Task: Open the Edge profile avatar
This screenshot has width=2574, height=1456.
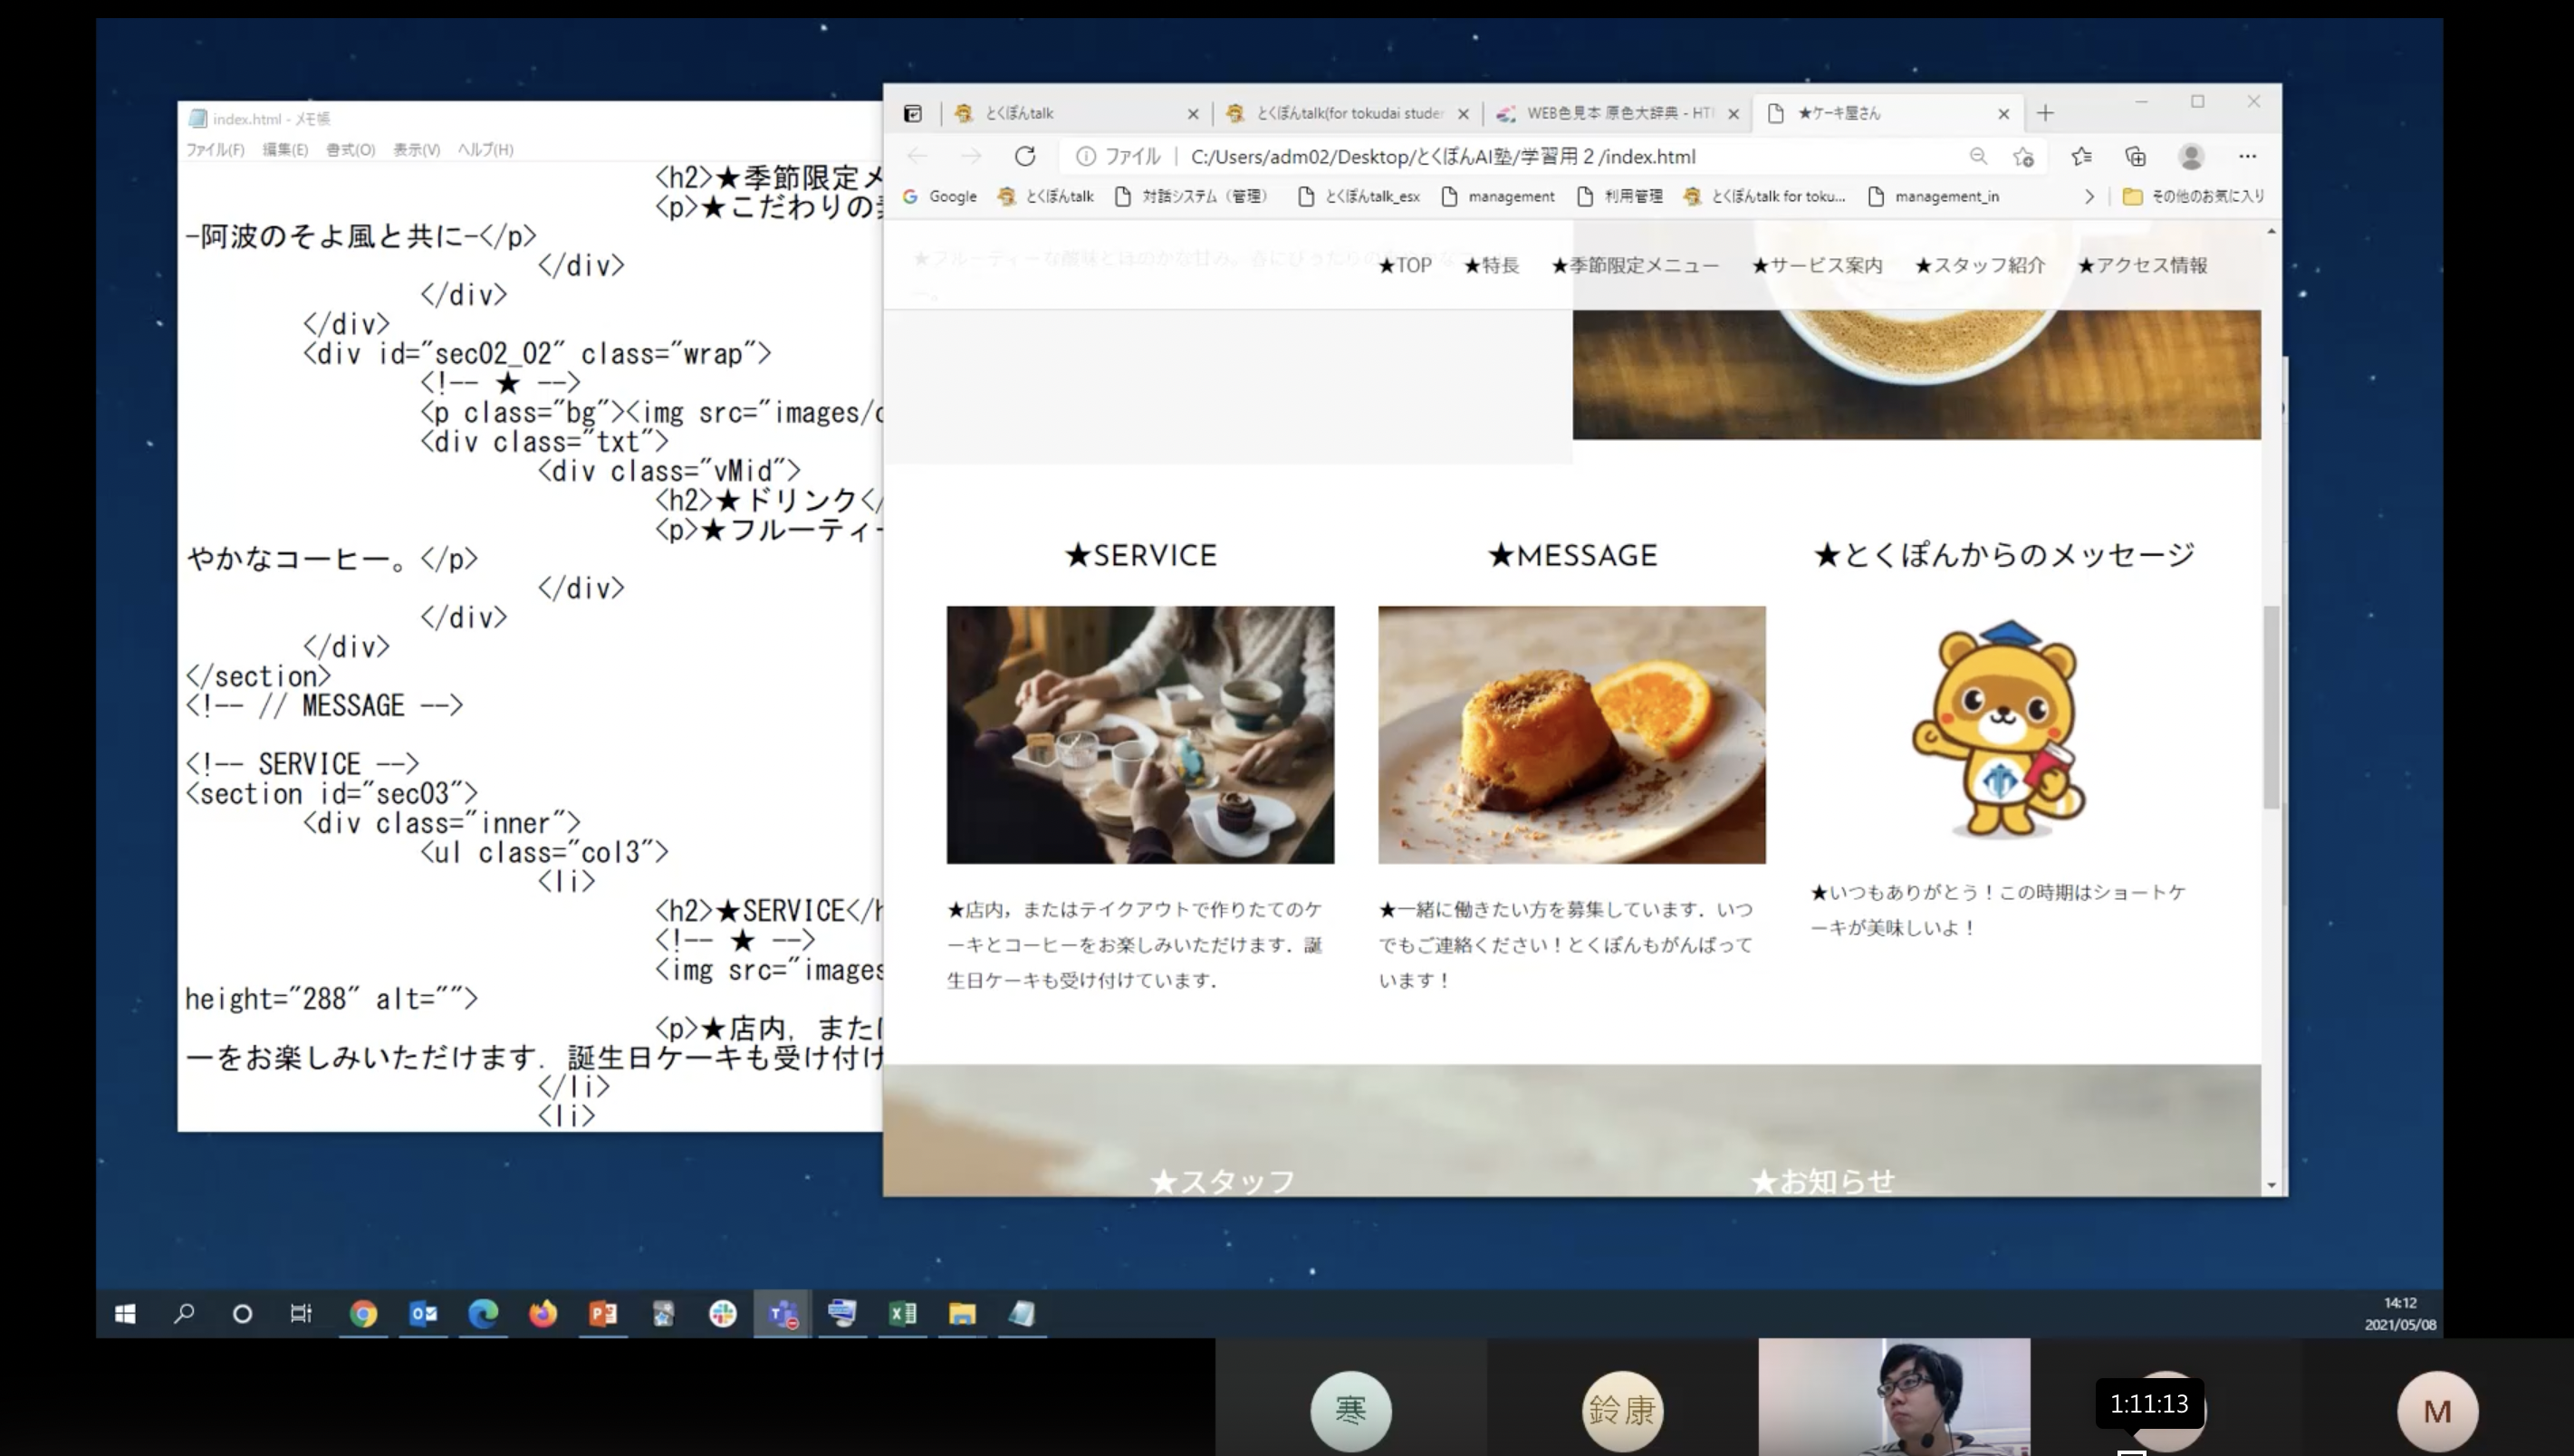Action: tap(2191, 156)
